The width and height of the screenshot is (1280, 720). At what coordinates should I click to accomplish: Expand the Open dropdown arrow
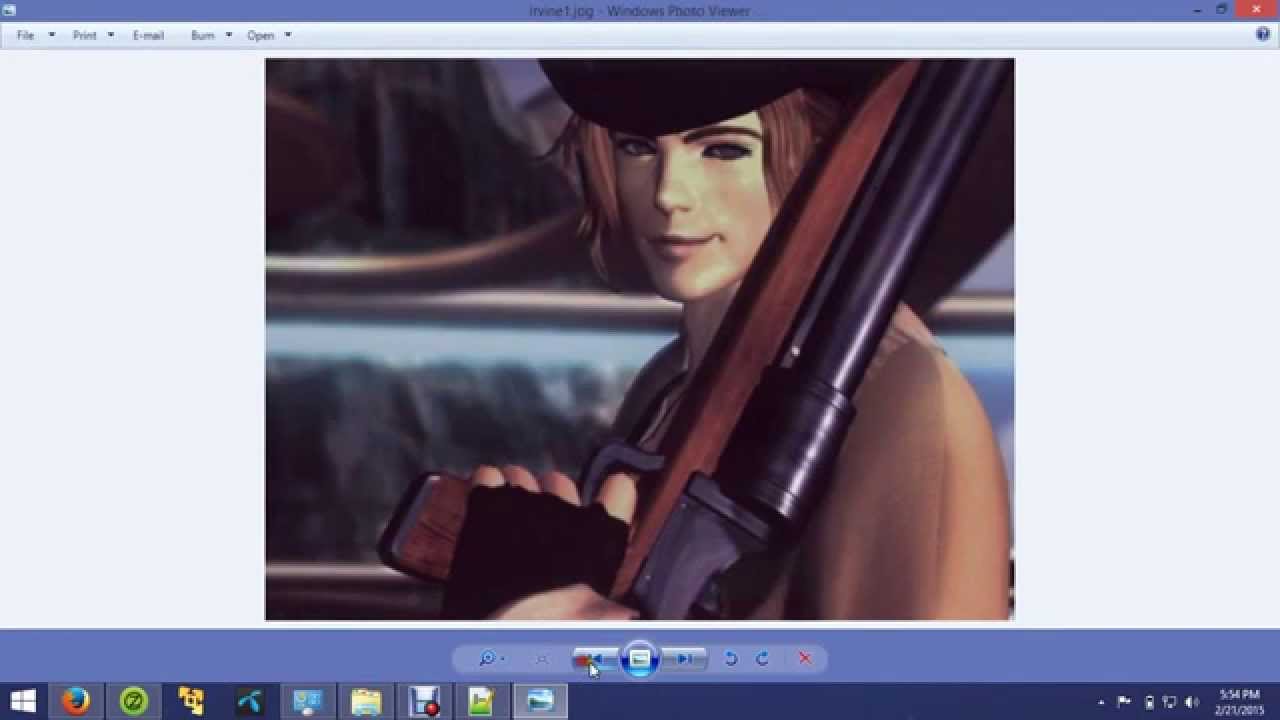[288, 35]
